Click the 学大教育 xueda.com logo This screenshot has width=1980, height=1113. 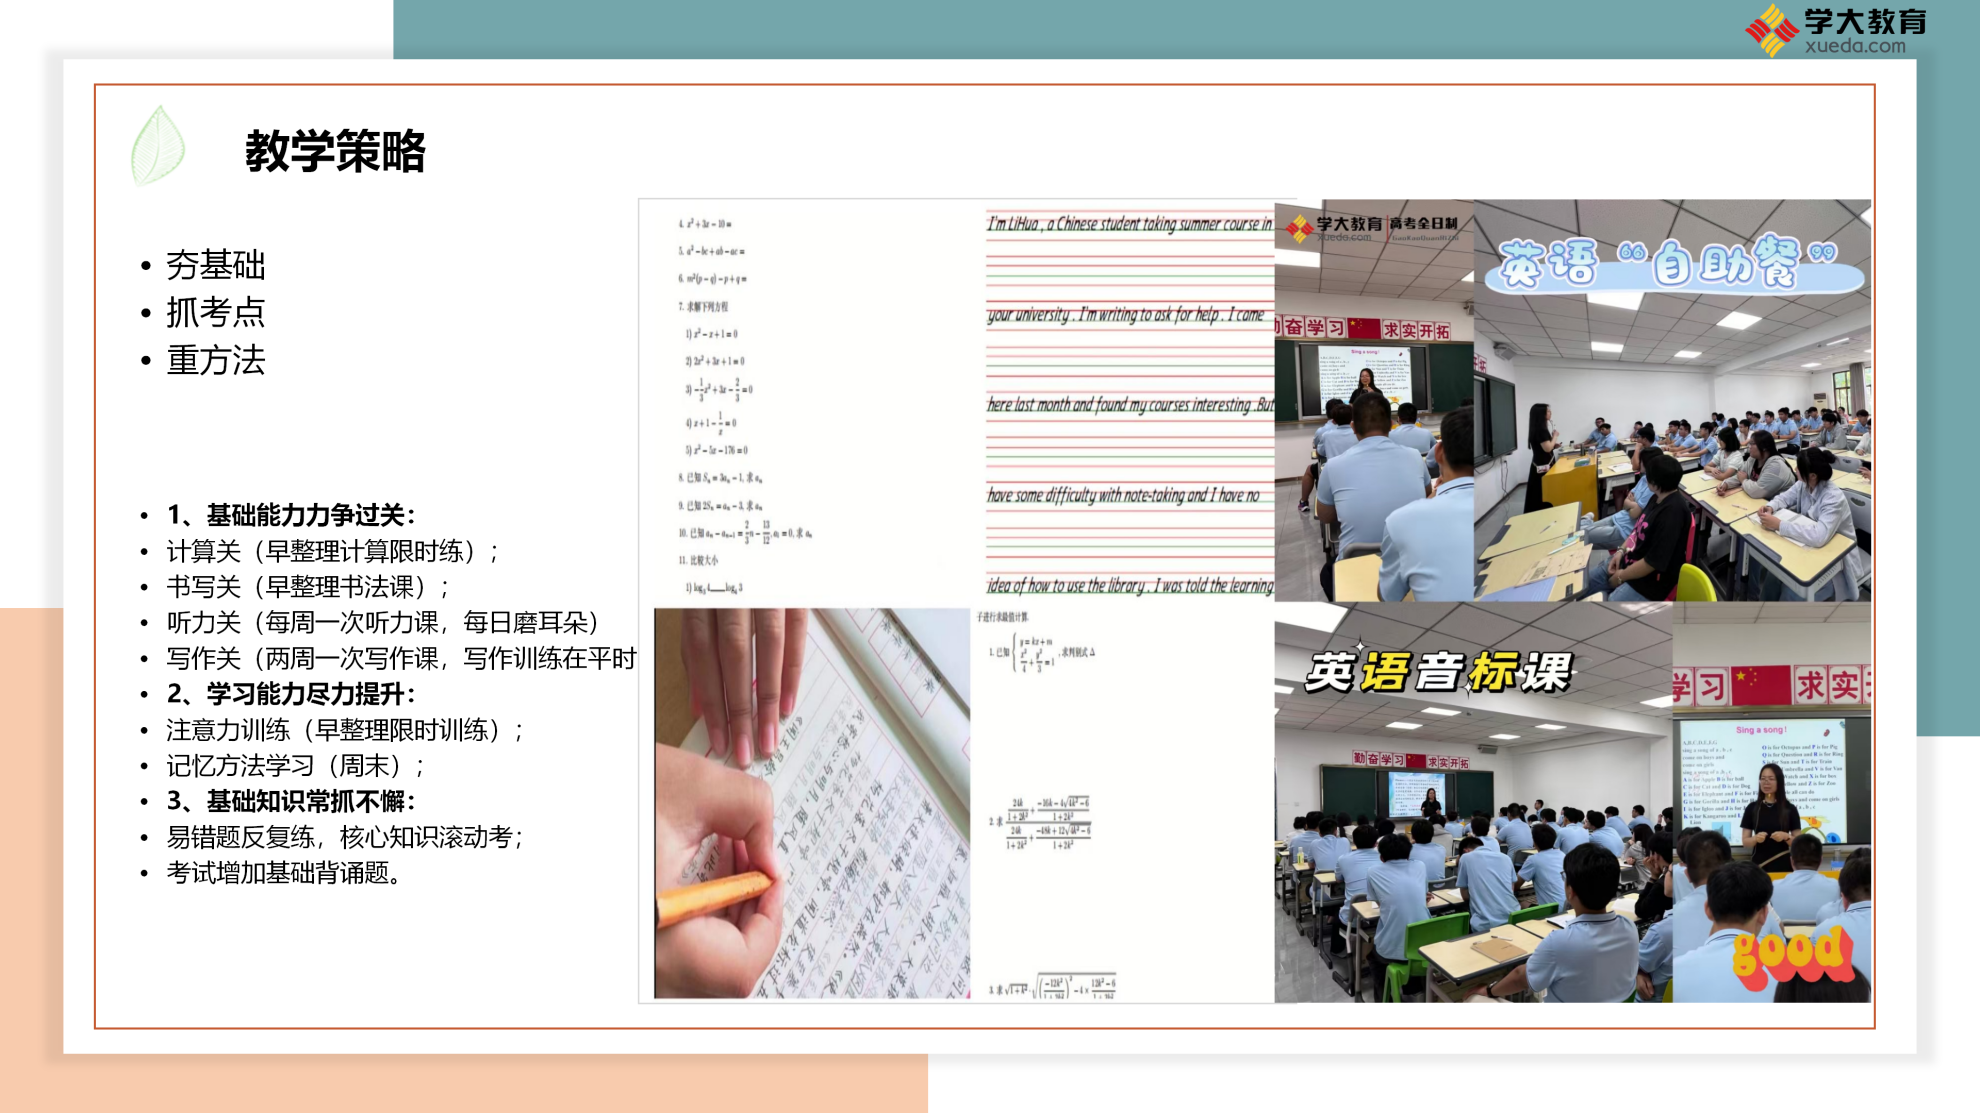1836,30
